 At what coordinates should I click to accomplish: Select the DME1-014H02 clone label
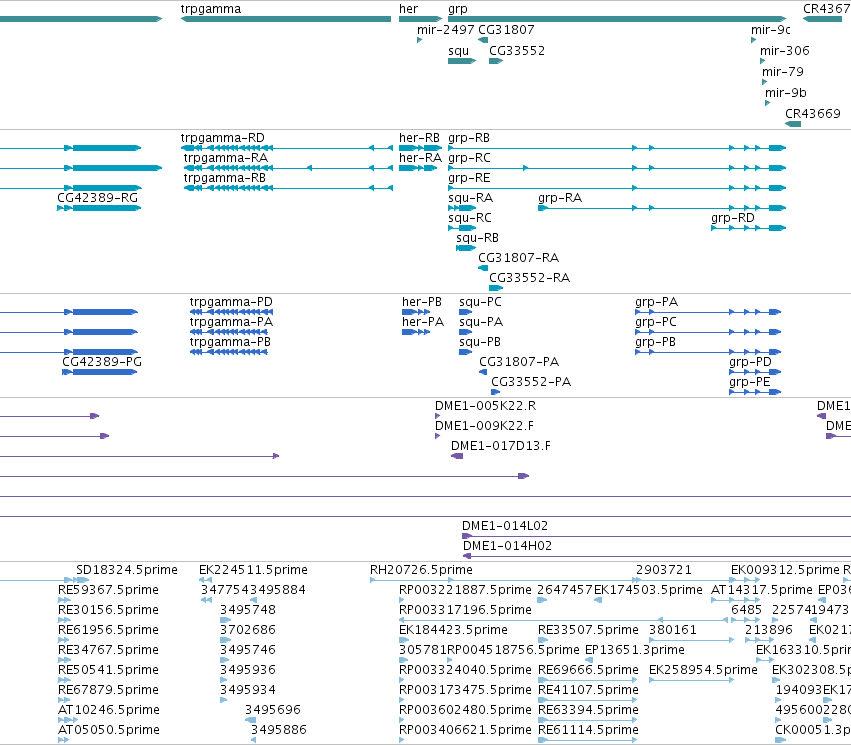507,546
